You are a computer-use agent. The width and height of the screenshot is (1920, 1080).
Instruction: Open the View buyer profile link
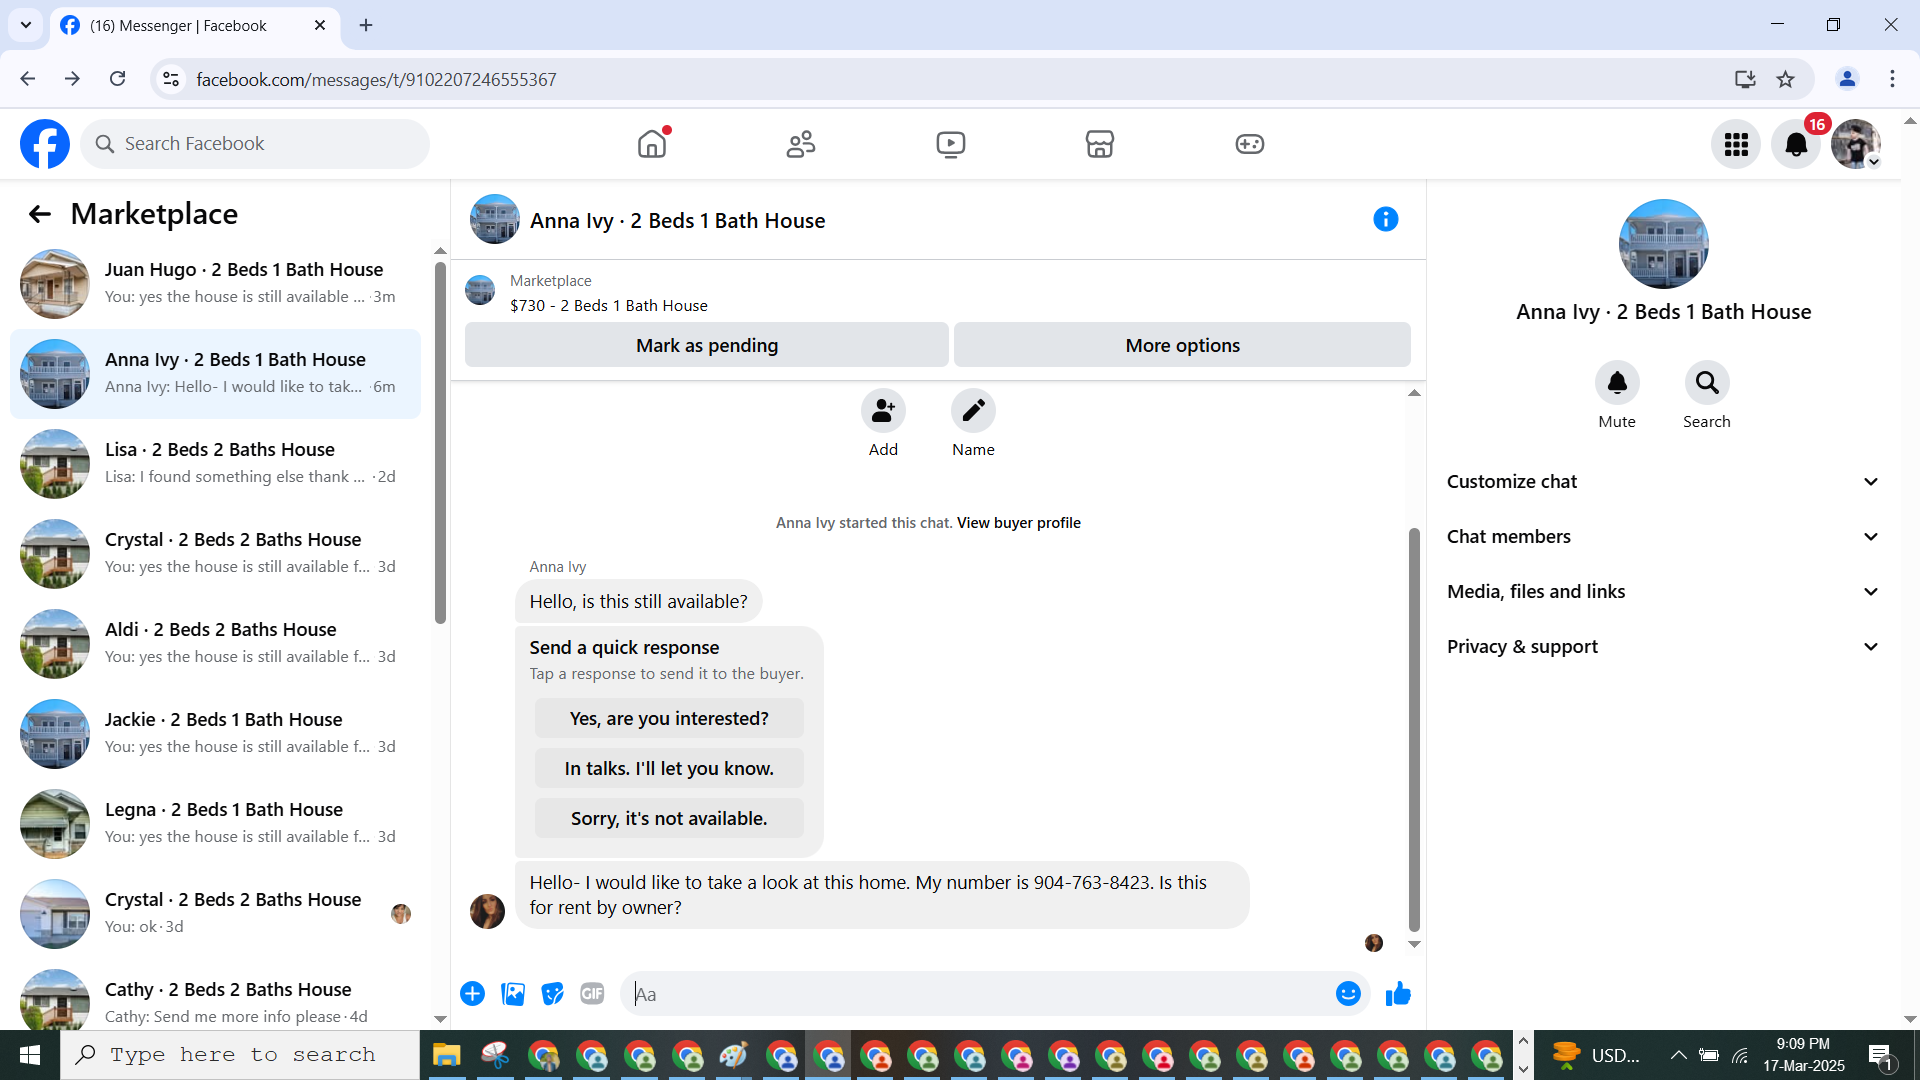[1019, 523]
